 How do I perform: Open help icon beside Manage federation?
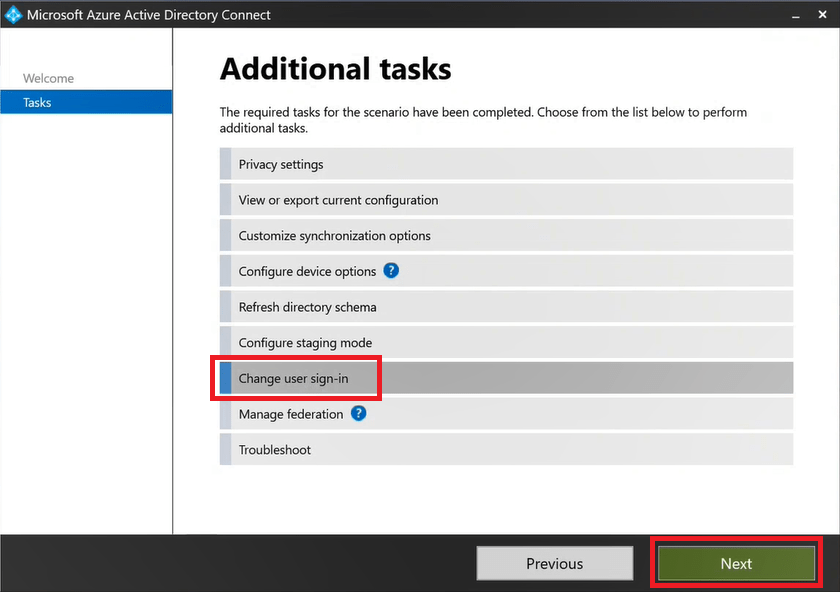point(358,413)
